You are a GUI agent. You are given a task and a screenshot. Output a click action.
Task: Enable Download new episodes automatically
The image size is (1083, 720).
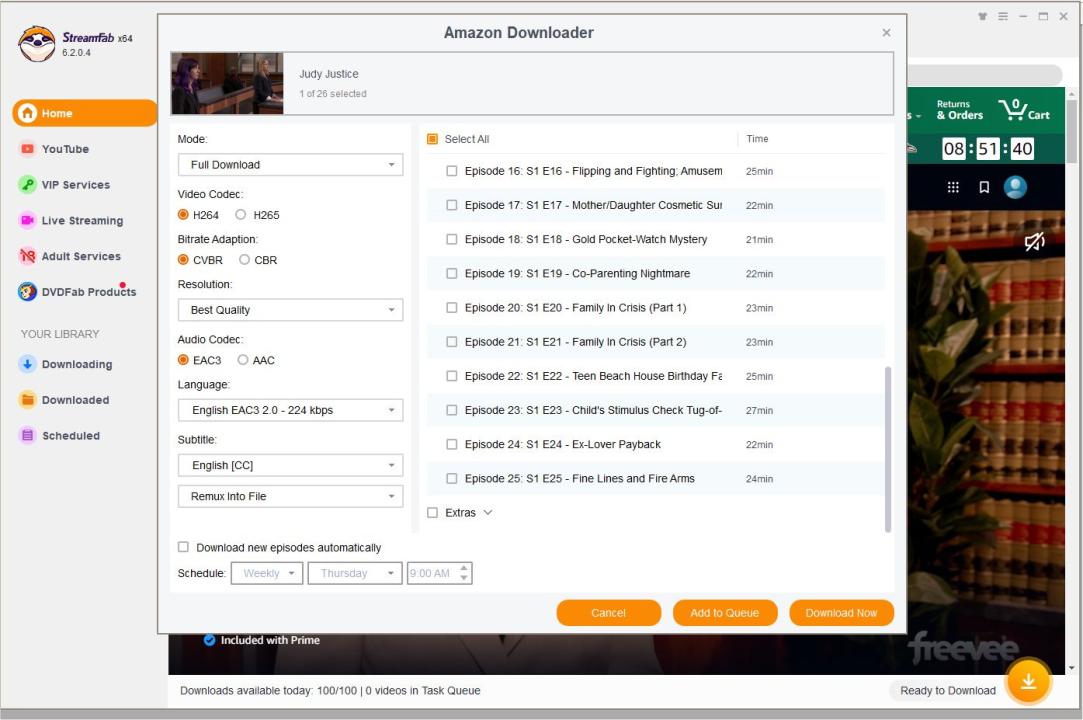pos(183,547)
